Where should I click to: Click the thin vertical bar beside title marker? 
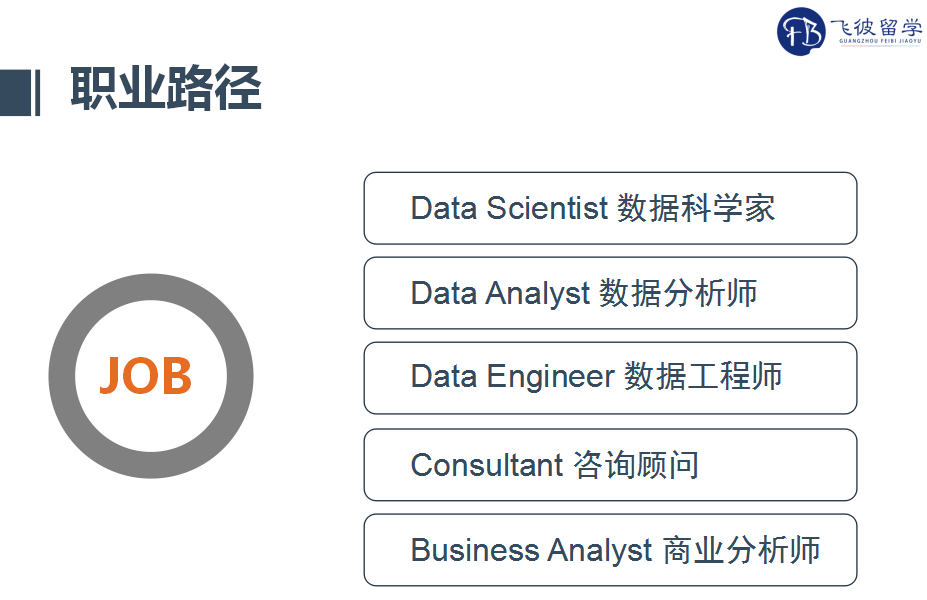(38, 93)
